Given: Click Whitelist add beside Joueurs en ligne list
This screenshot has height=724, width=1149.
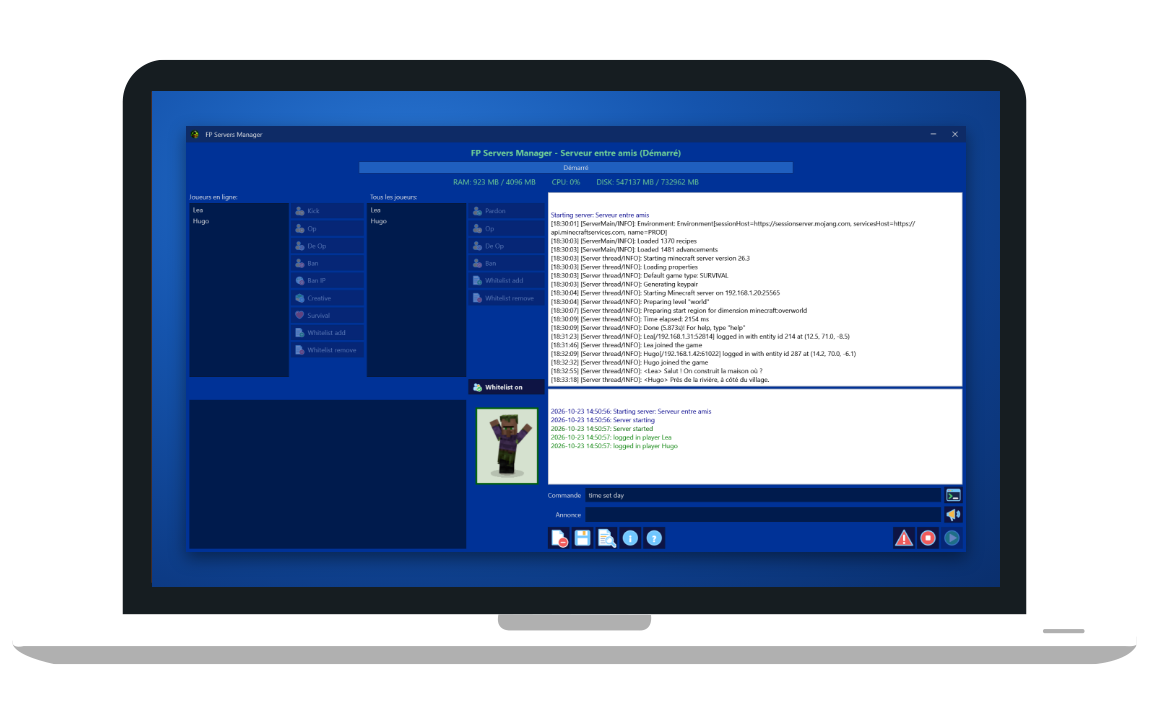Looking at the screenshot, I should pyautogui.click(x=328, y=333).
